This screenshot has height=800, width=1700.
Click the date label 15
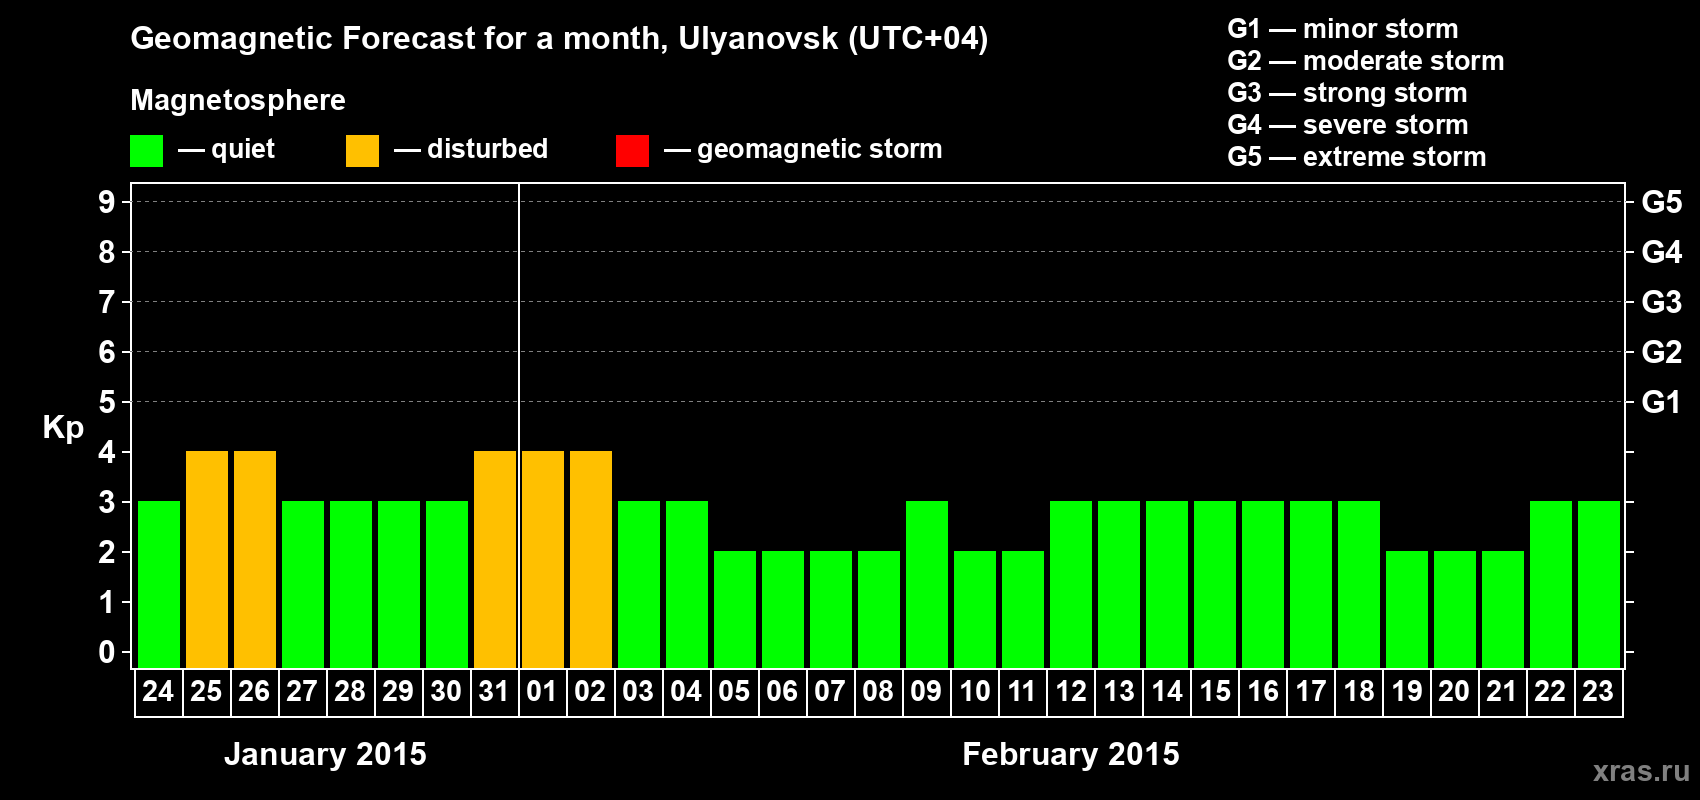tap(1214, 691)
